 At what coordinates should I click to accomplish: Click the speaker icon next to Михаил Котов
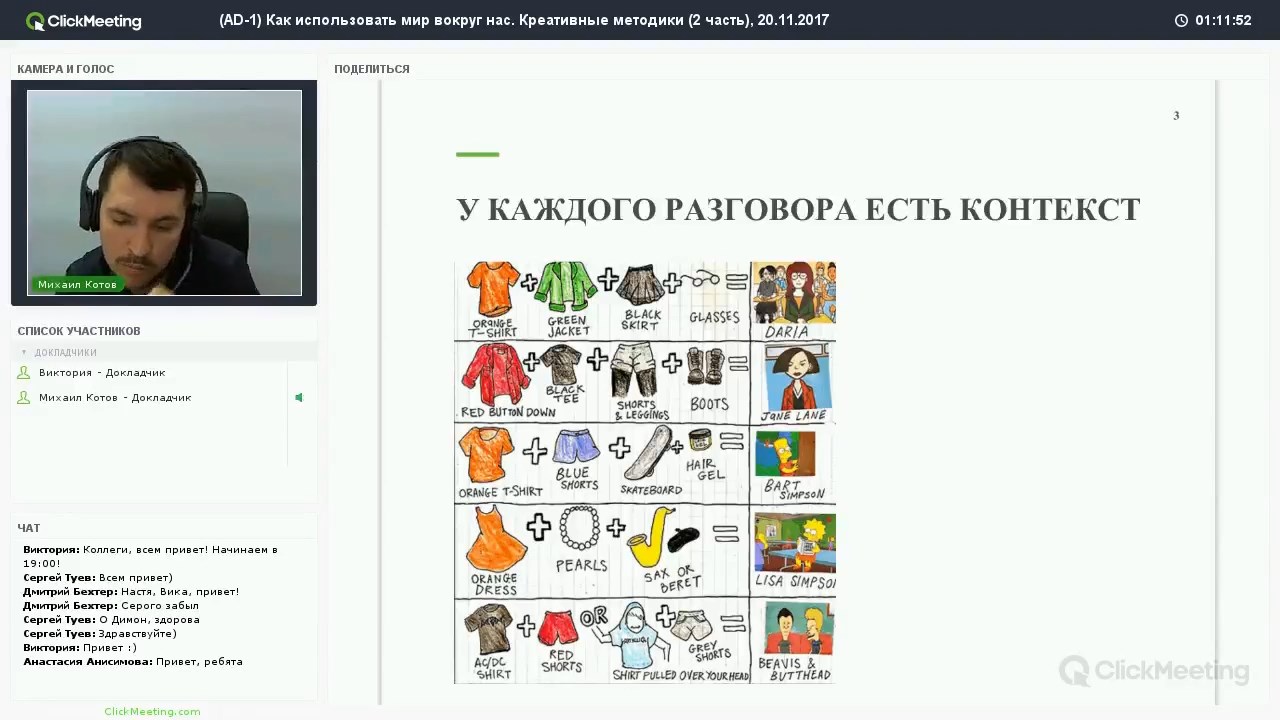click(x=299, y=398)
